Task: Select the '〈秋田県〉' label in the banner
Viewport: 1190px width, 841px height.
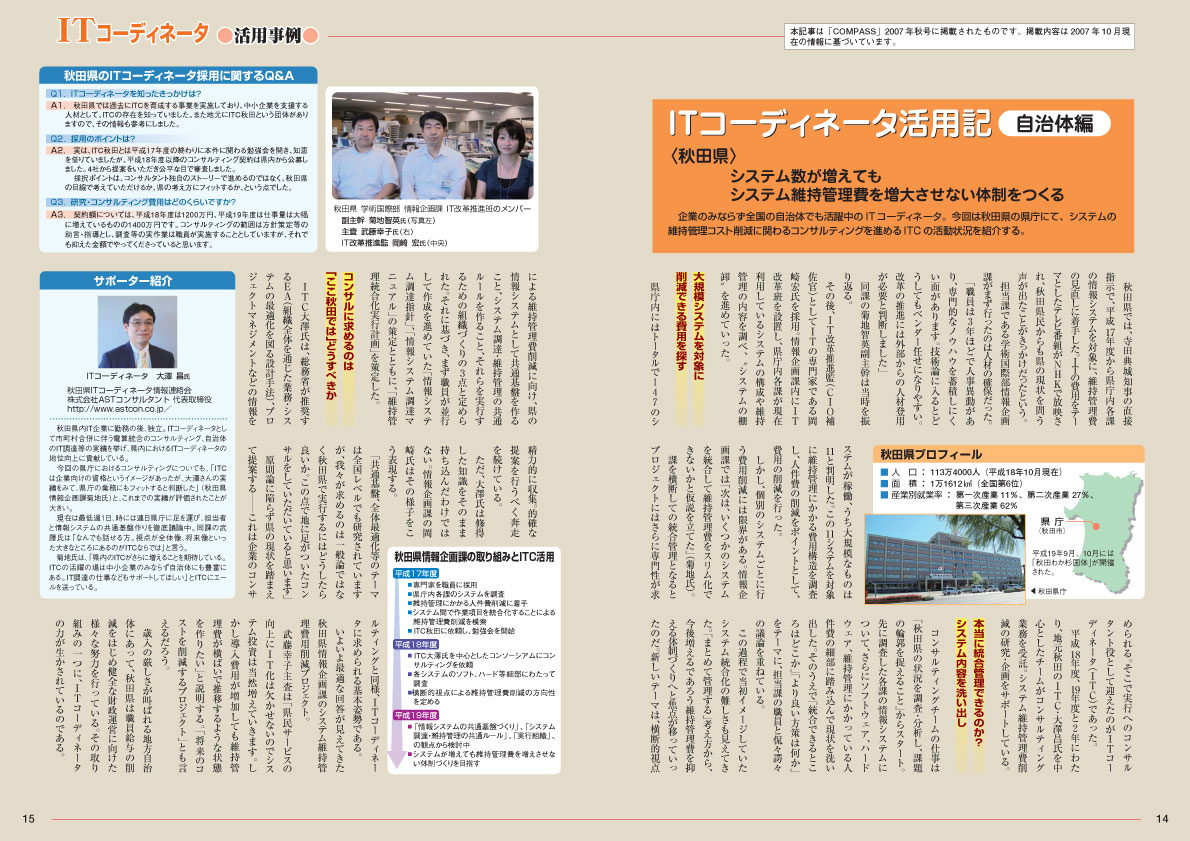Action: coord(704,156)
